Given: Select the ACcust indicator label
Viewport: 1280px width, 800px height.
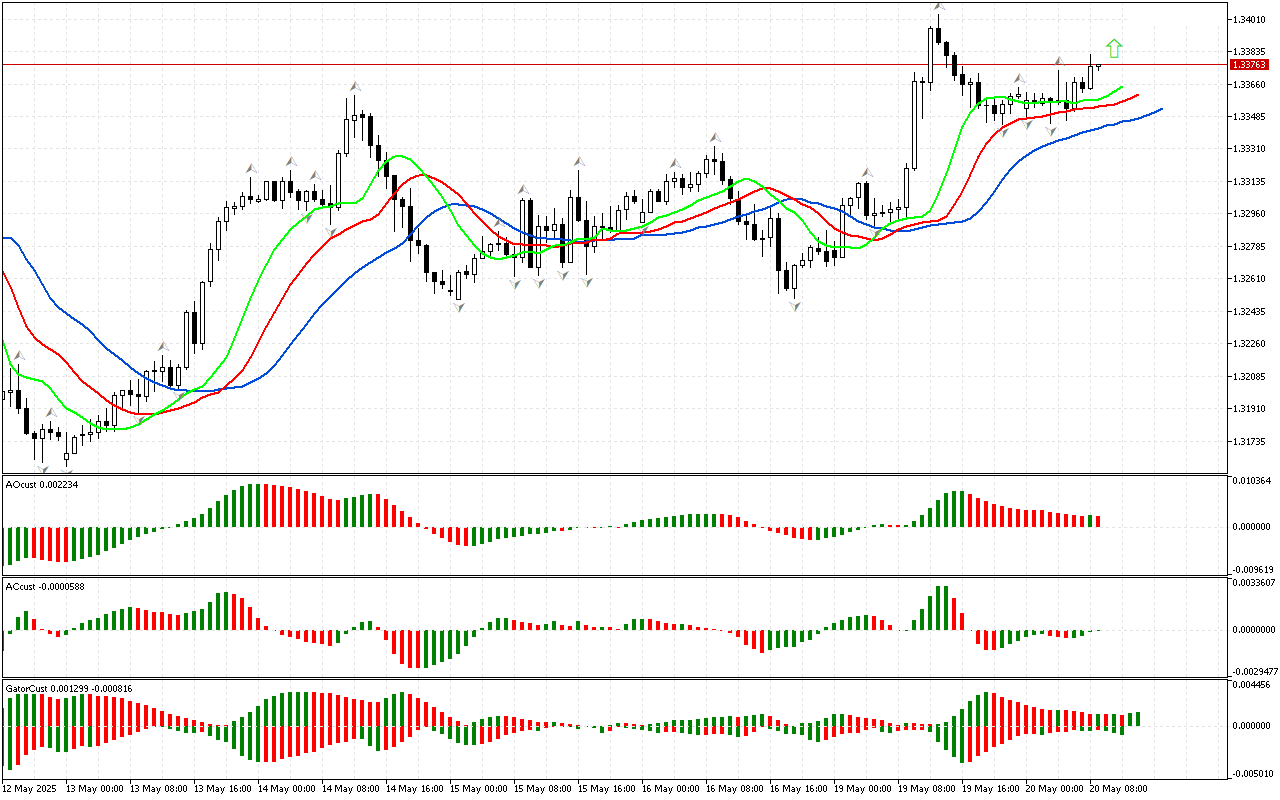Looking at the screenshot, I should [x=45, y=586].
